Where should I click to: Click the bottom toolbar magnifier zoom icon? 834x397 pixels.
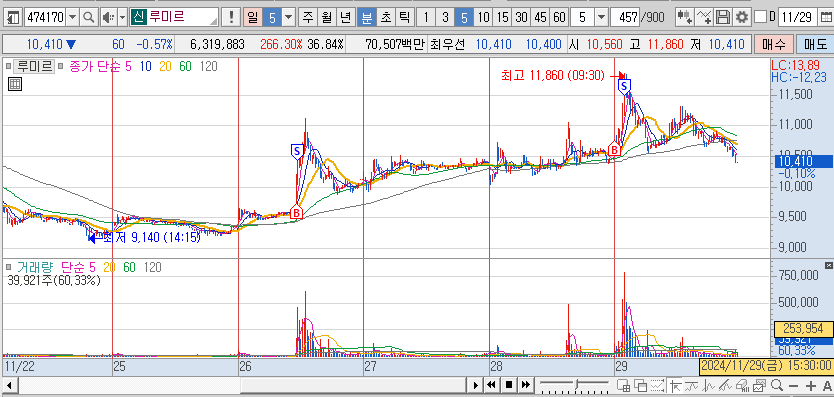tap(777, 385)
